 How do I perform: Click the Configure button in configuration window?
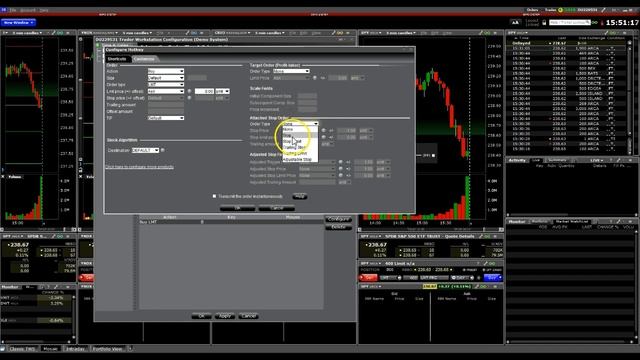point(338,219)
